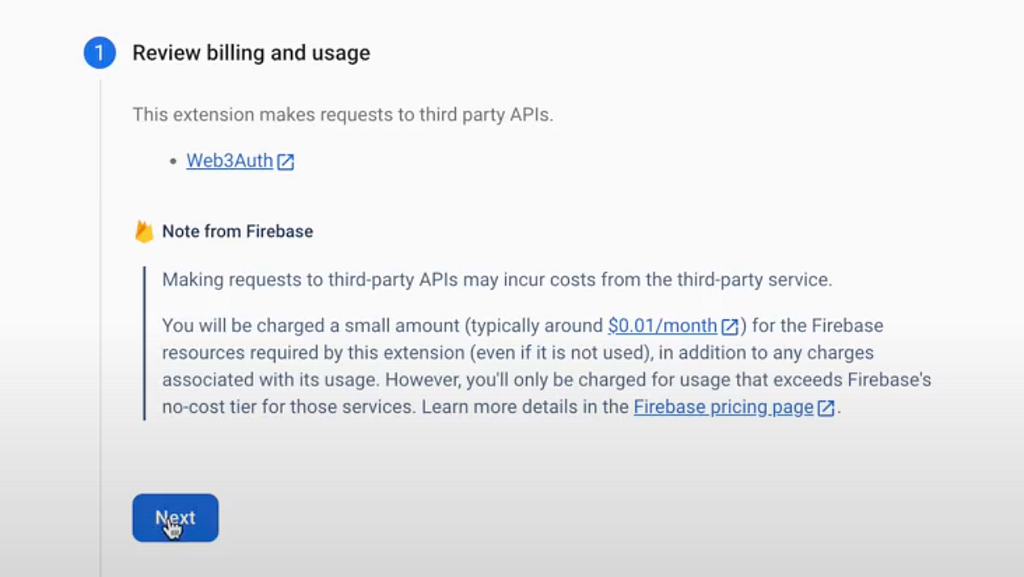
Task: Click the sentence about third-party service costs
Action: 497,279
